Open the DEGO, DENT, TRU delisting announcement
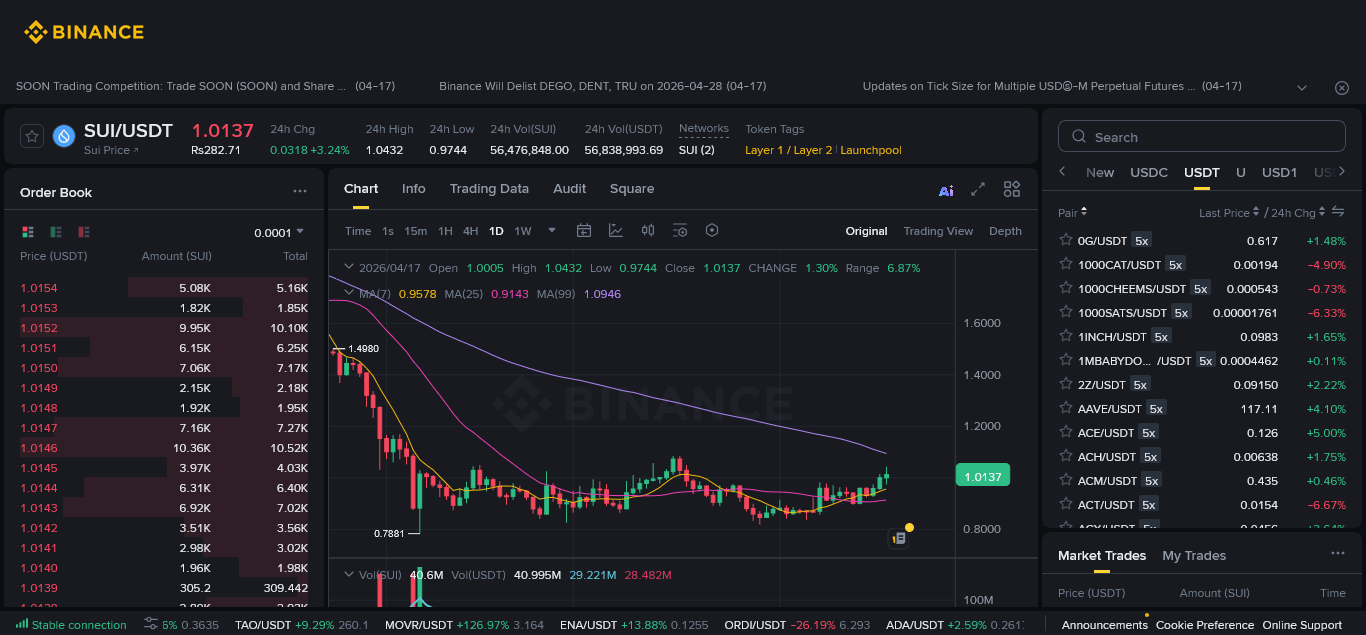Viewport: 1366px width, 635px height. pos(603,87)
